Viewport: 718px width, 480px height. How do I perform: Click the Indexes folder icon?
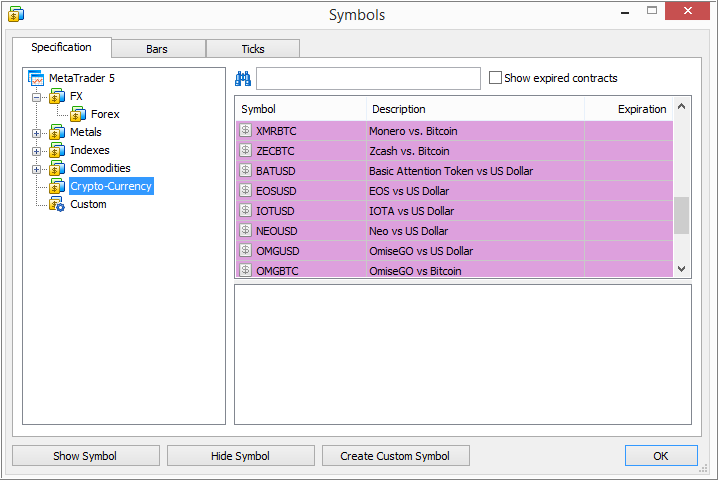[57, 150]
